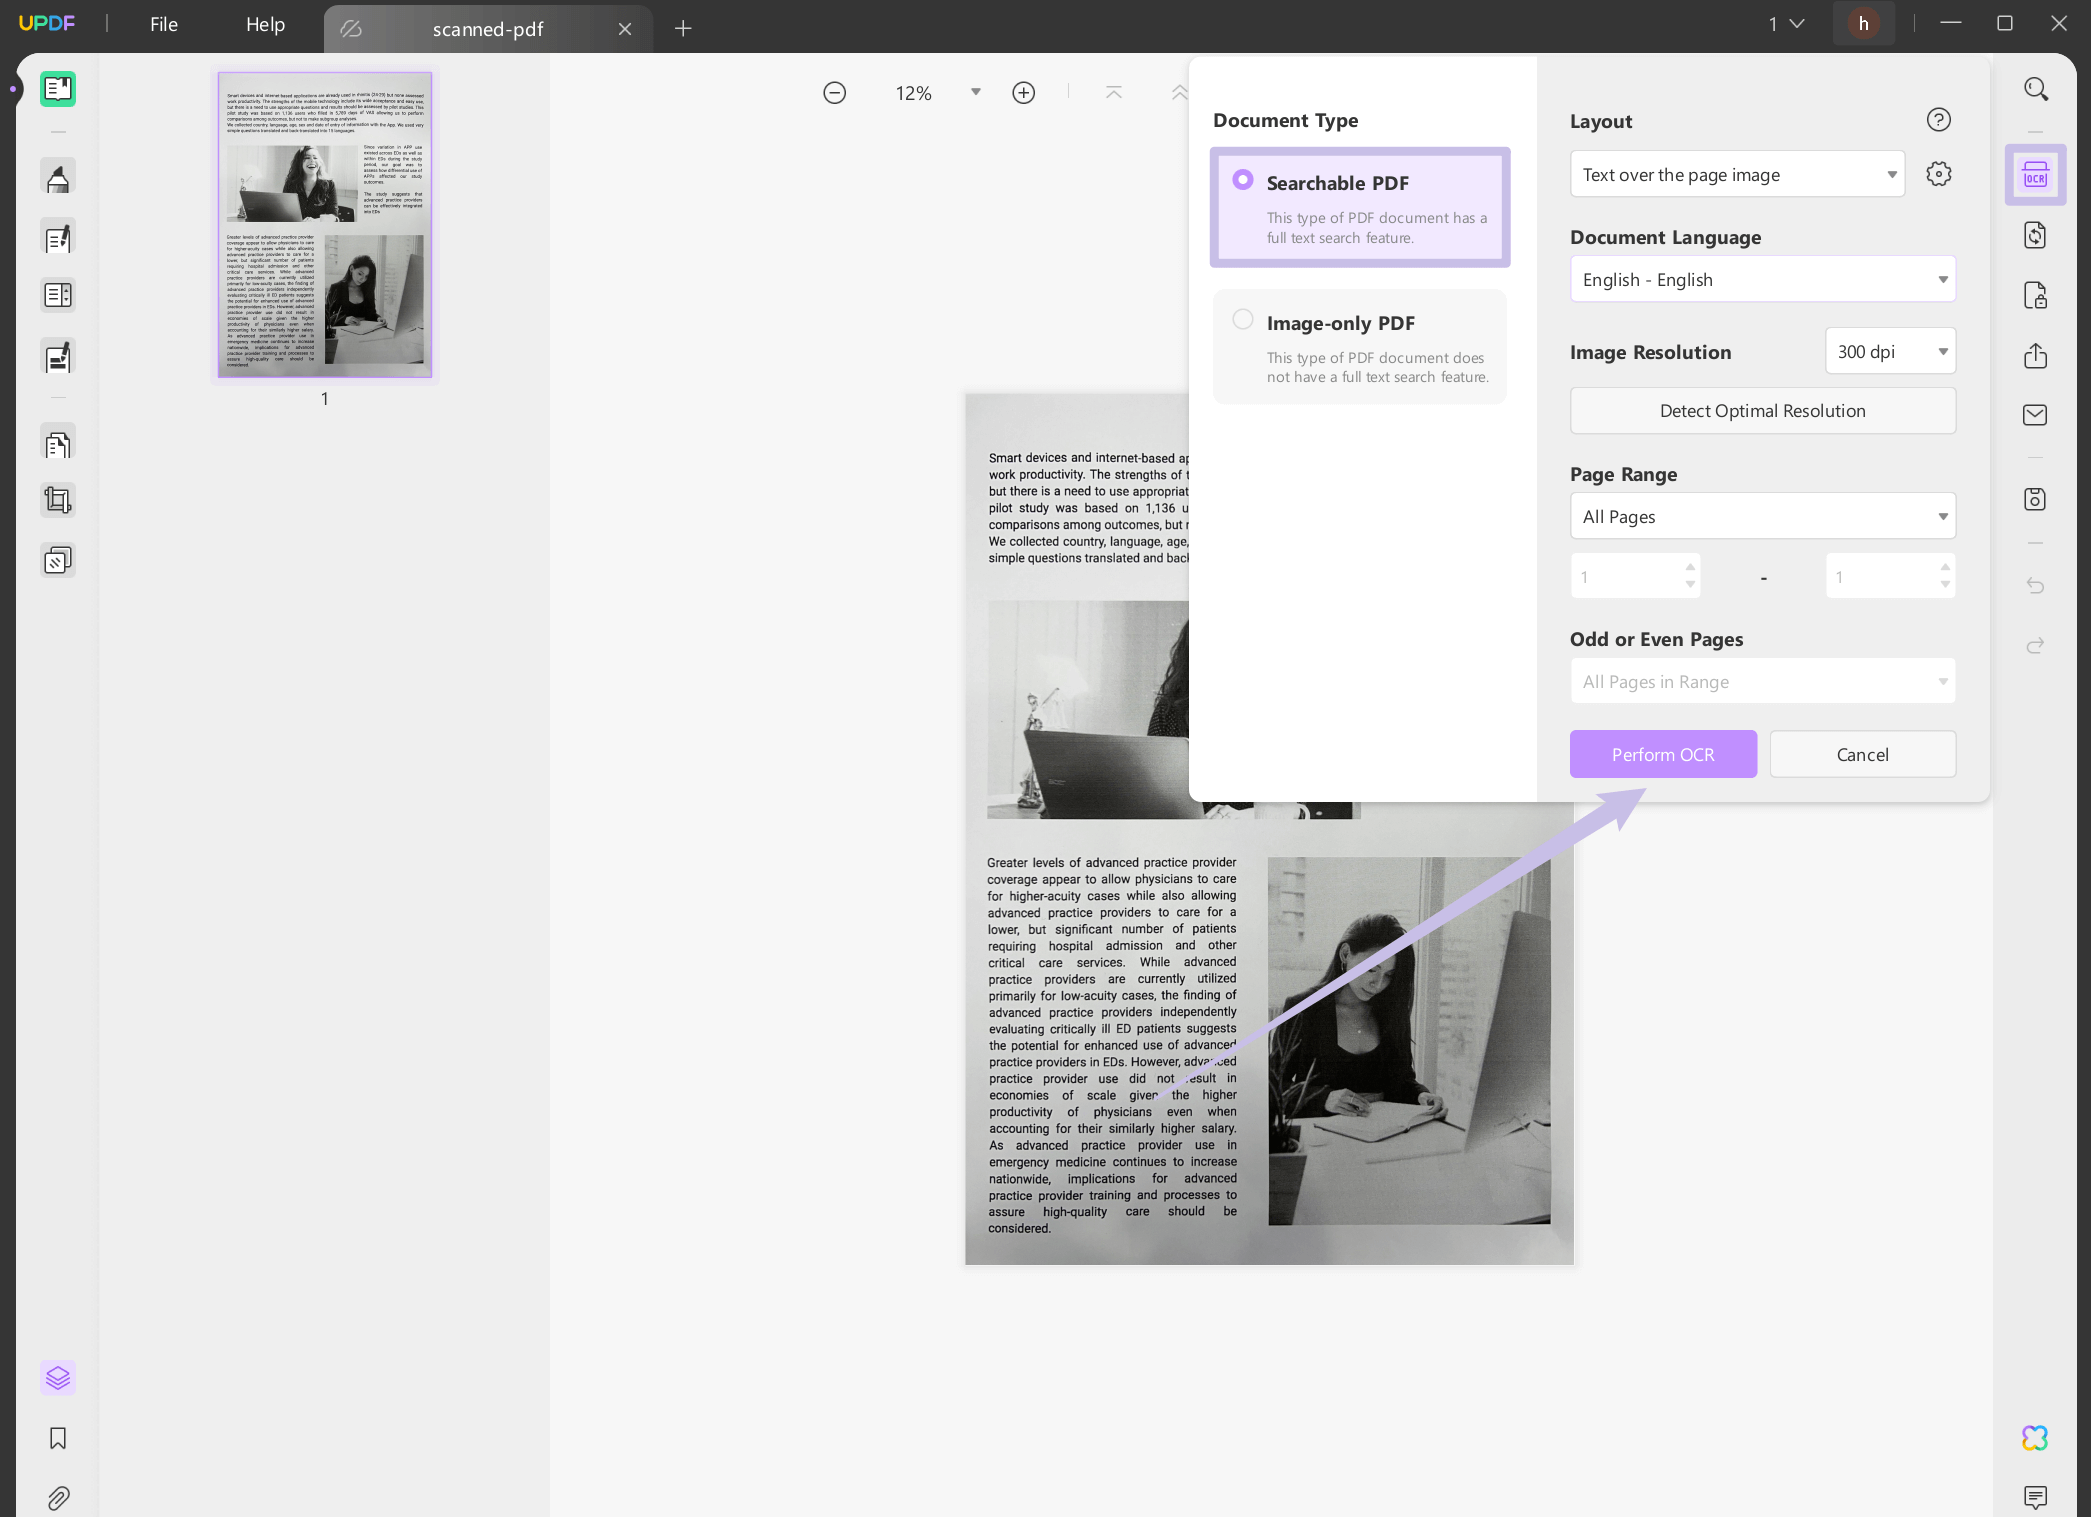Open the Image Resolution 300 dpi dropdown

(1889, 351)
